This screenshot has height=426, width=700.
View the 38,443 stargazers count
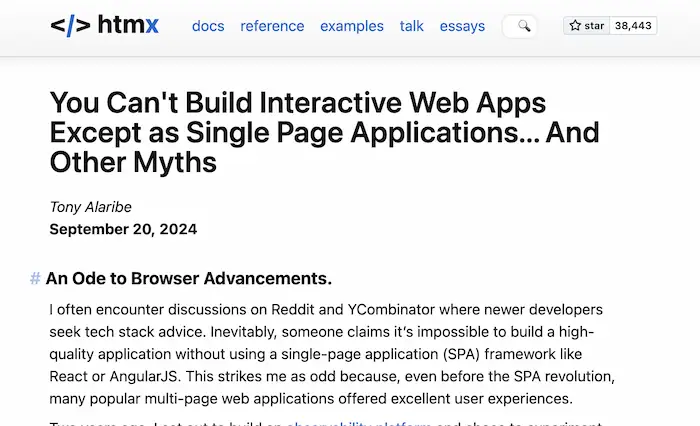pyautogui.click(x=633, y=26)
